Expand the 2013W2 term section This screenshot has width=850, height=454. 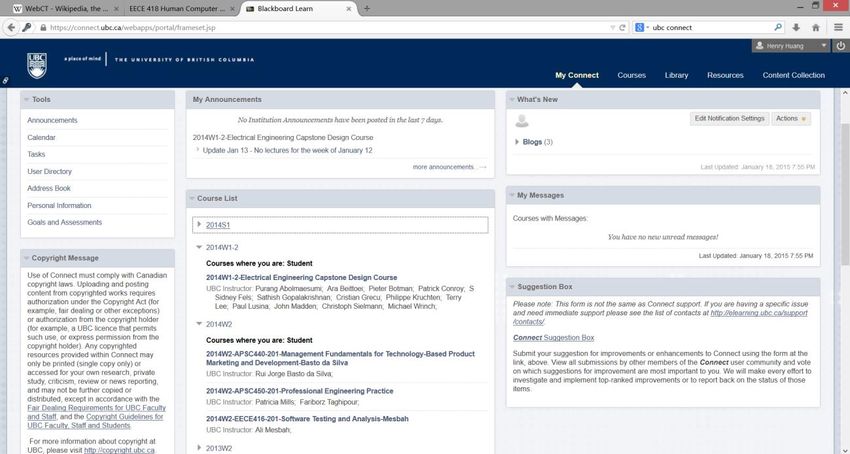tap(199, 448)
